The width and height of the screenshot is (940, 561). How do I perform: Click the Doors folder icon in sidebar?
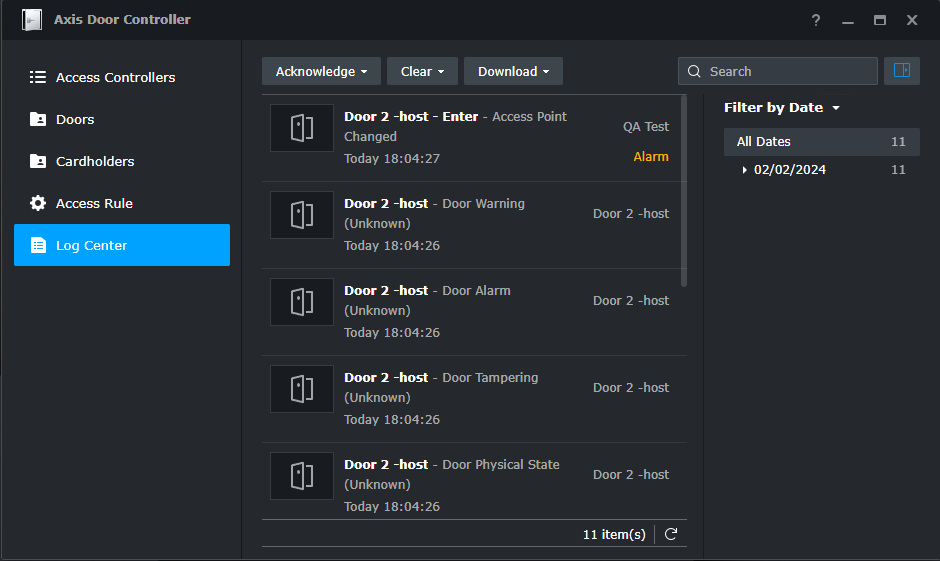click(38, 119)
